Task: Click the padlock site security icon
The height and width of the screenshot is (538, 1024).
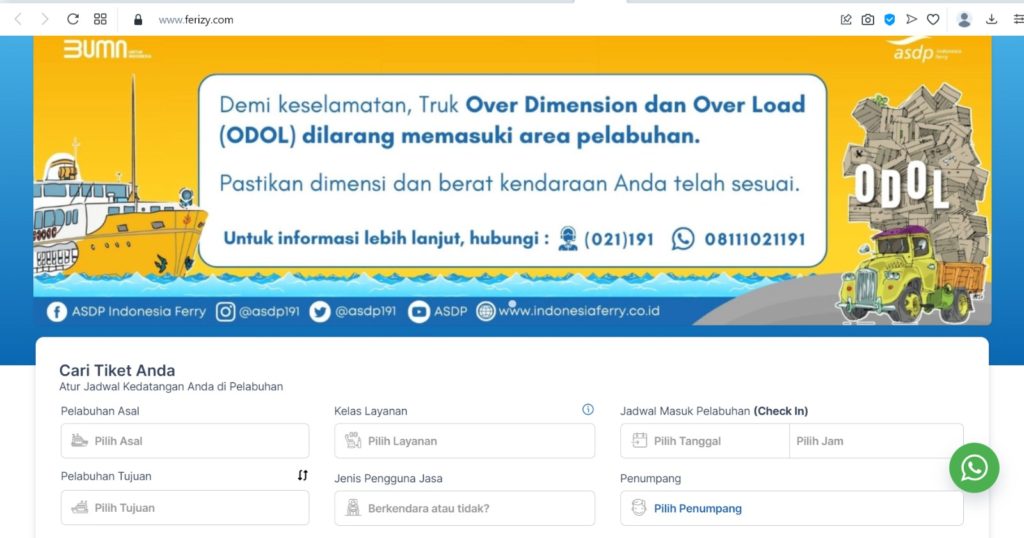Action: (138, 20)
